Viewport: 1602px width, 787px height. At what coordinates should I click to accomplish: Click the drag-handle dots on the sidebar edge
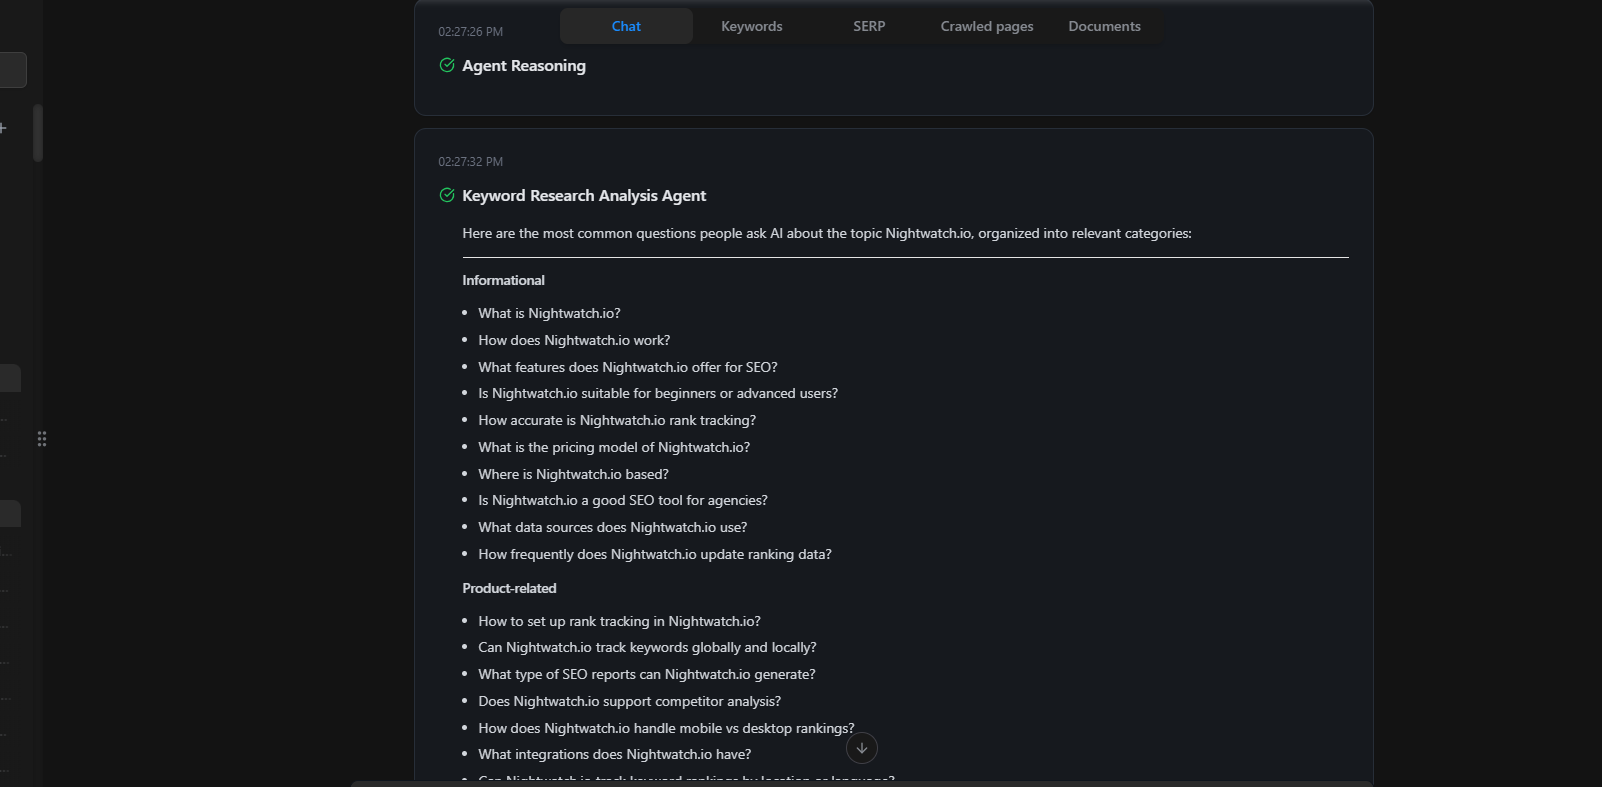[x=42, y=439]
